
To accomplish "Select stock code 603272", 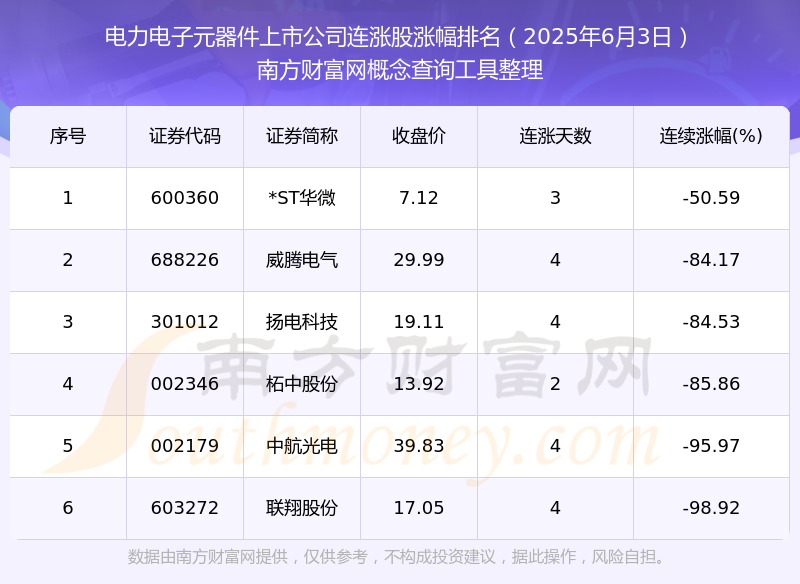I will (185, 508).
